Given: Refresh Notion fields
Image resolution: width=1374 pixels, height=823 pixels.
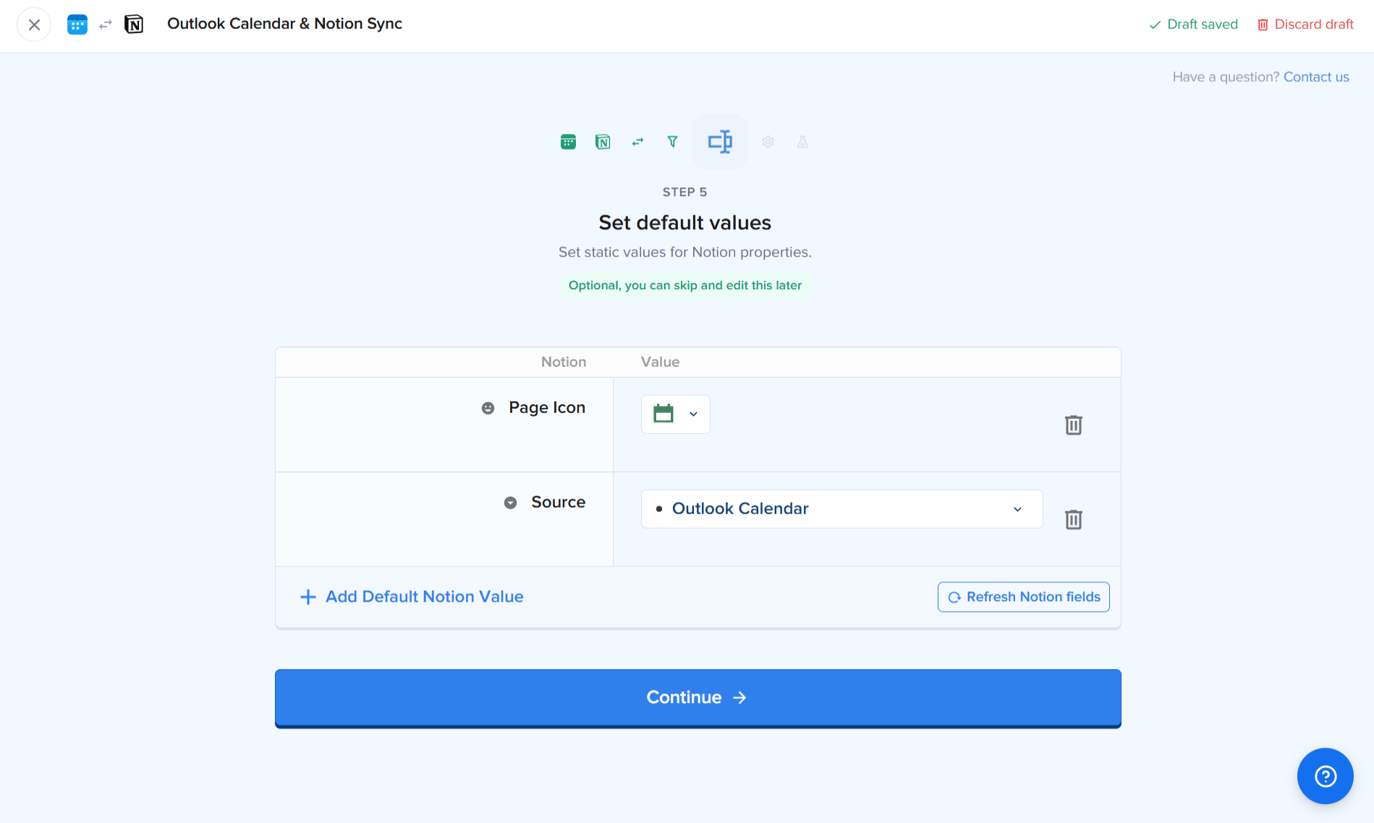Looking at the screenshot, I should [x=1023, y=597].
